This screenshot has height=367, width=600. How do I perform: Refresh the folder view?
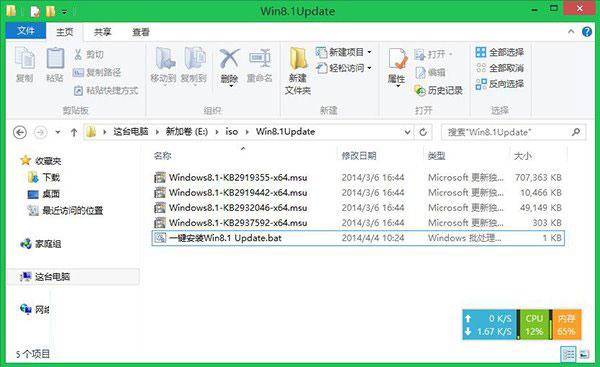tap(423, 132)
